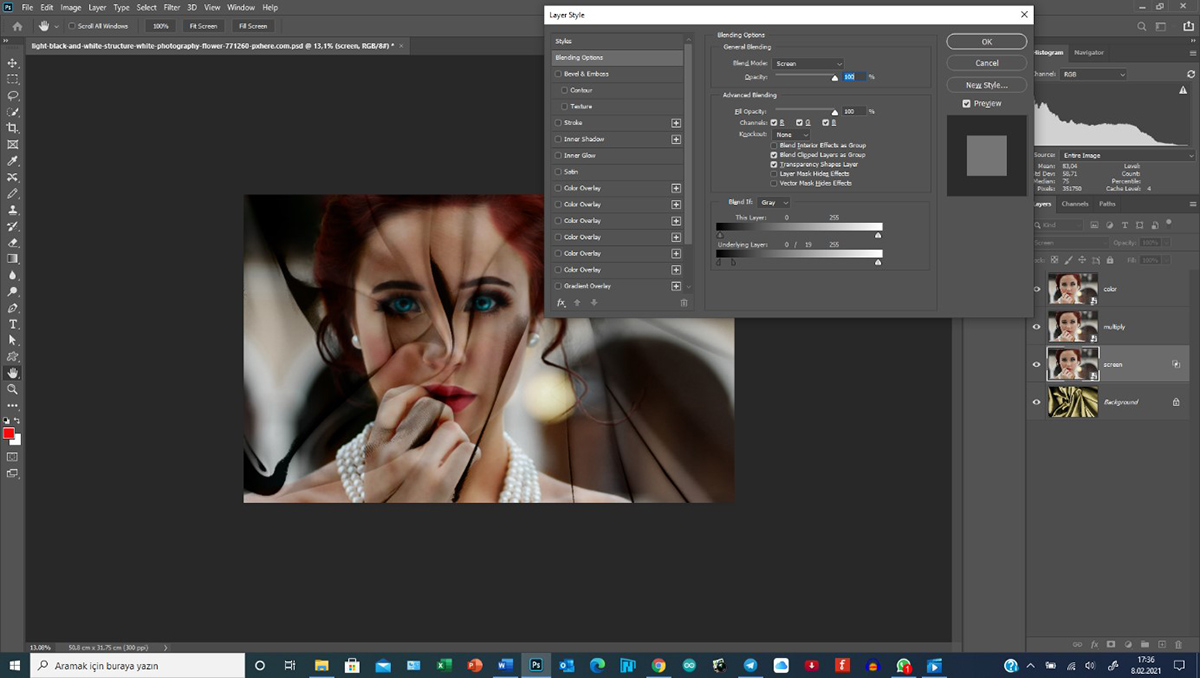Open Photoshop from the Windows taskbar
This screenshot has height=678, width=1200.
point(536,665)
